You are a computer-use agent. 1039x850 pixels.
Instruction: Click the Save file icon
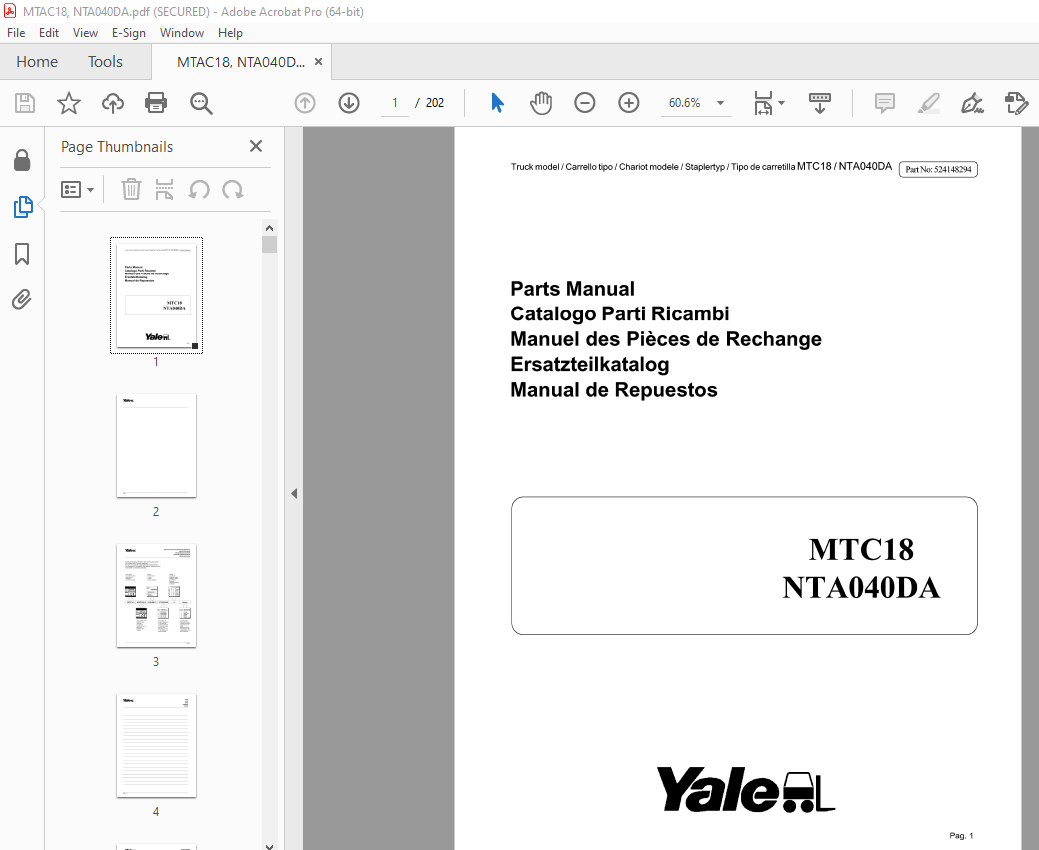click(x=25, y=103)
